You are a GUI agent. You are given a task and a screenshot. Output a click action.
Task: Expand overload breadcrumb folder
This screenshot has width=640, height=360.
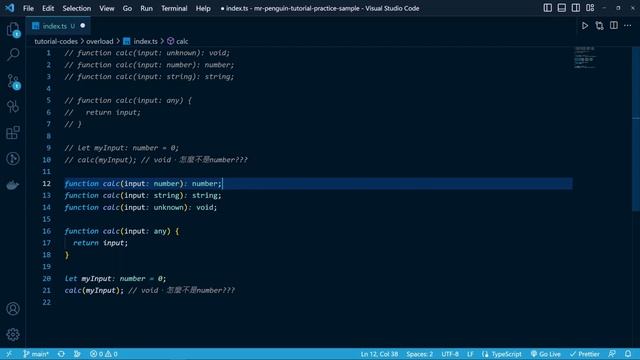click(x=100, y=41)
